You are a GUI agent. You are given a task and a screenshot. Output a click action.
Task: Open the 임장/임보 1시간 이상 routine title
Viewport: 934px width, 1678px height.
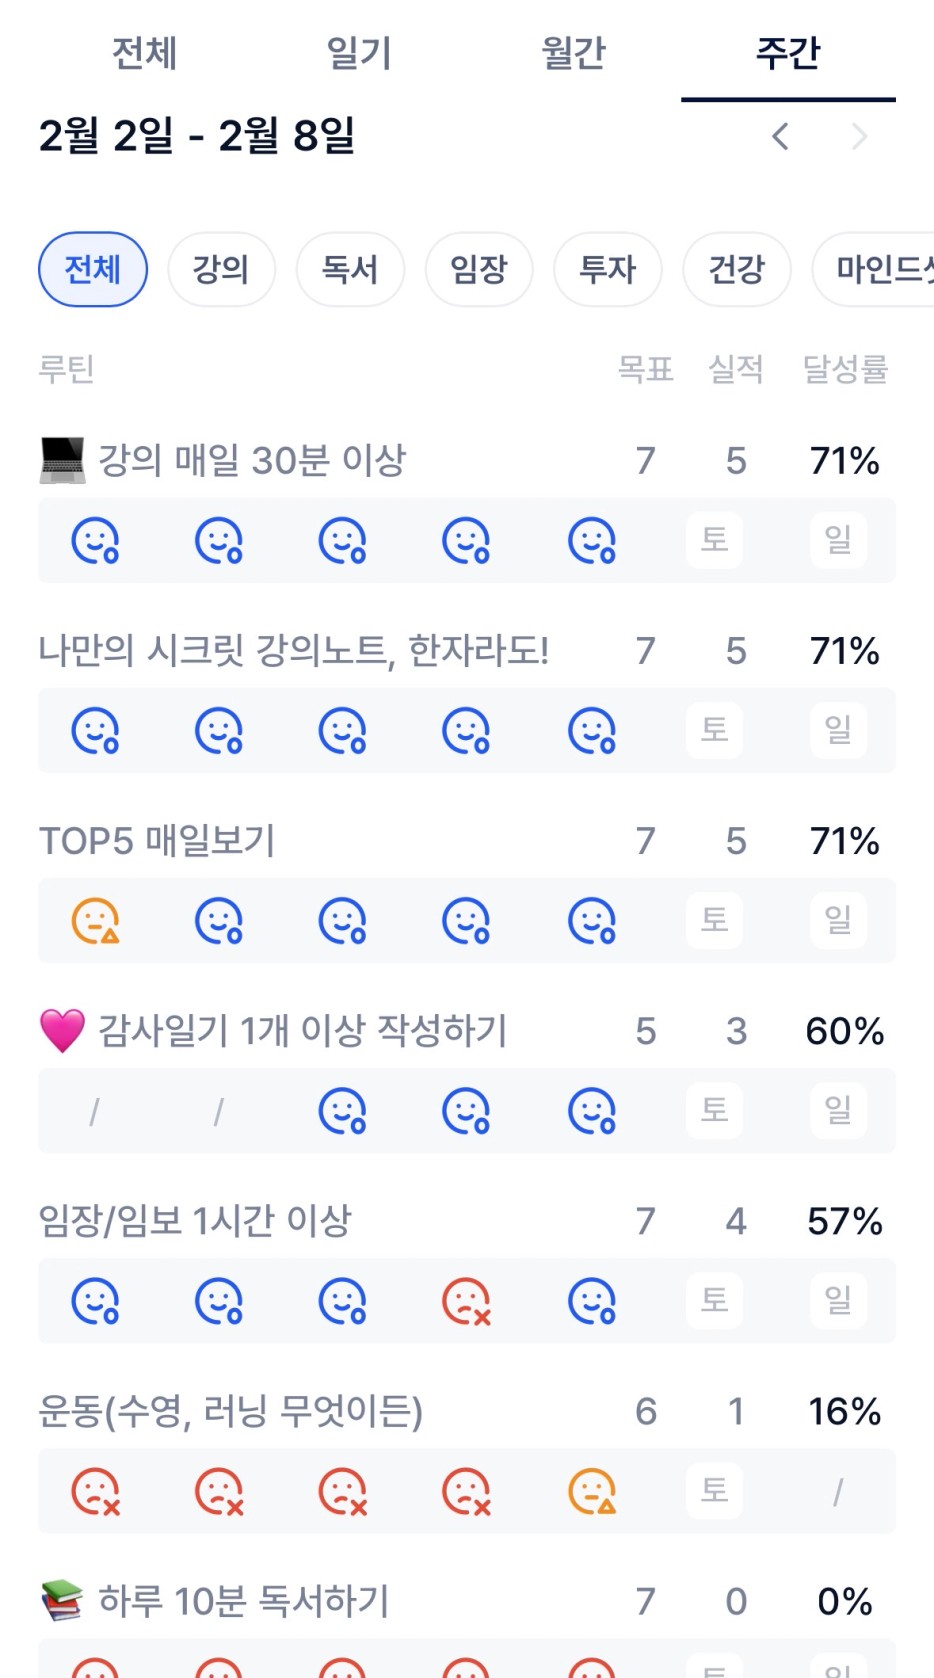[x=195, y=1221]
